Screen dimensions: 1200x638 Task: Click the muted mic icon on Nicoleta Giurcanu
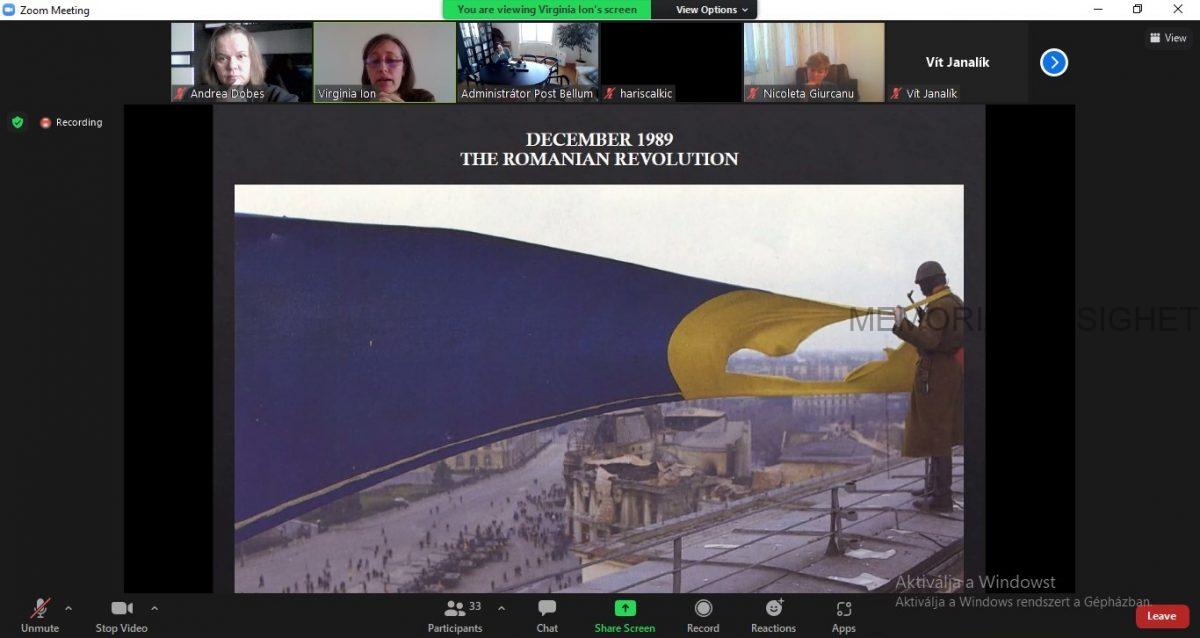(x=753, y=94)
